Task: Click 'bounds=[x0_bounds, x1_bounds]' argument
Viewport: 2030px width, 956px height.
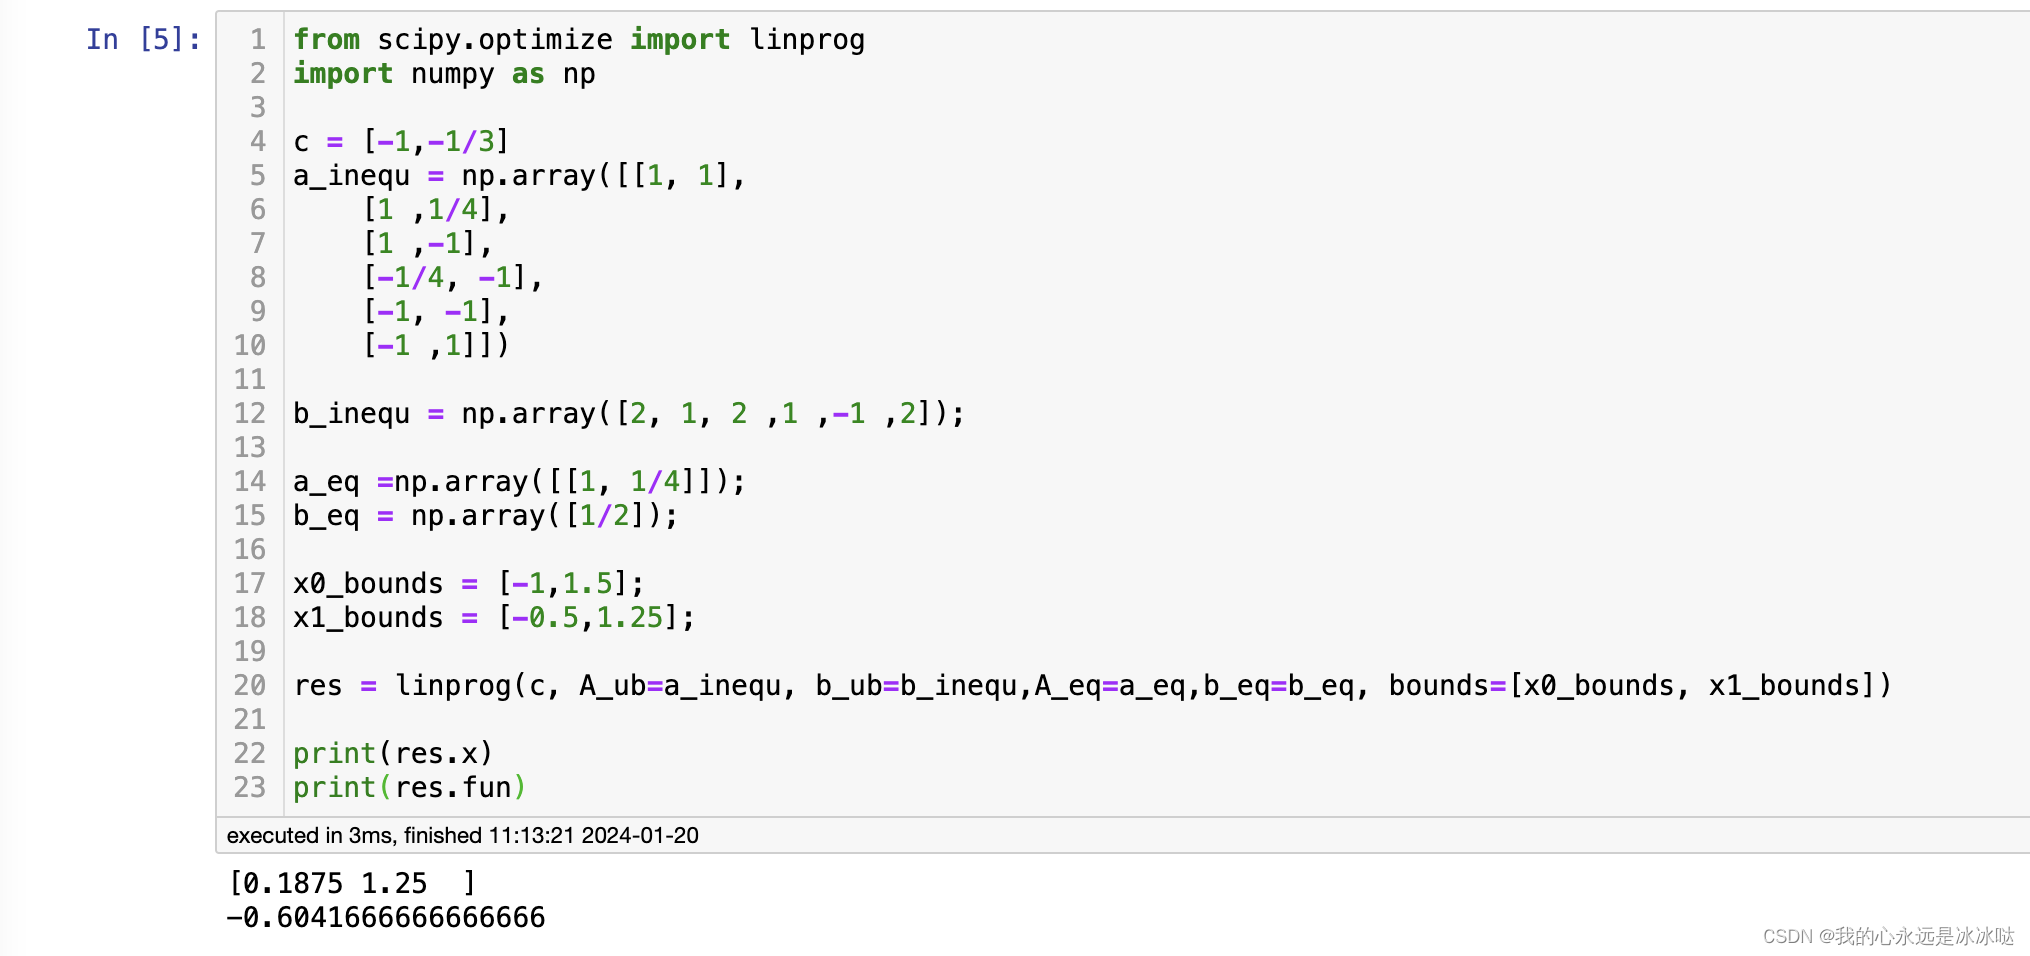Action: 1632,686
